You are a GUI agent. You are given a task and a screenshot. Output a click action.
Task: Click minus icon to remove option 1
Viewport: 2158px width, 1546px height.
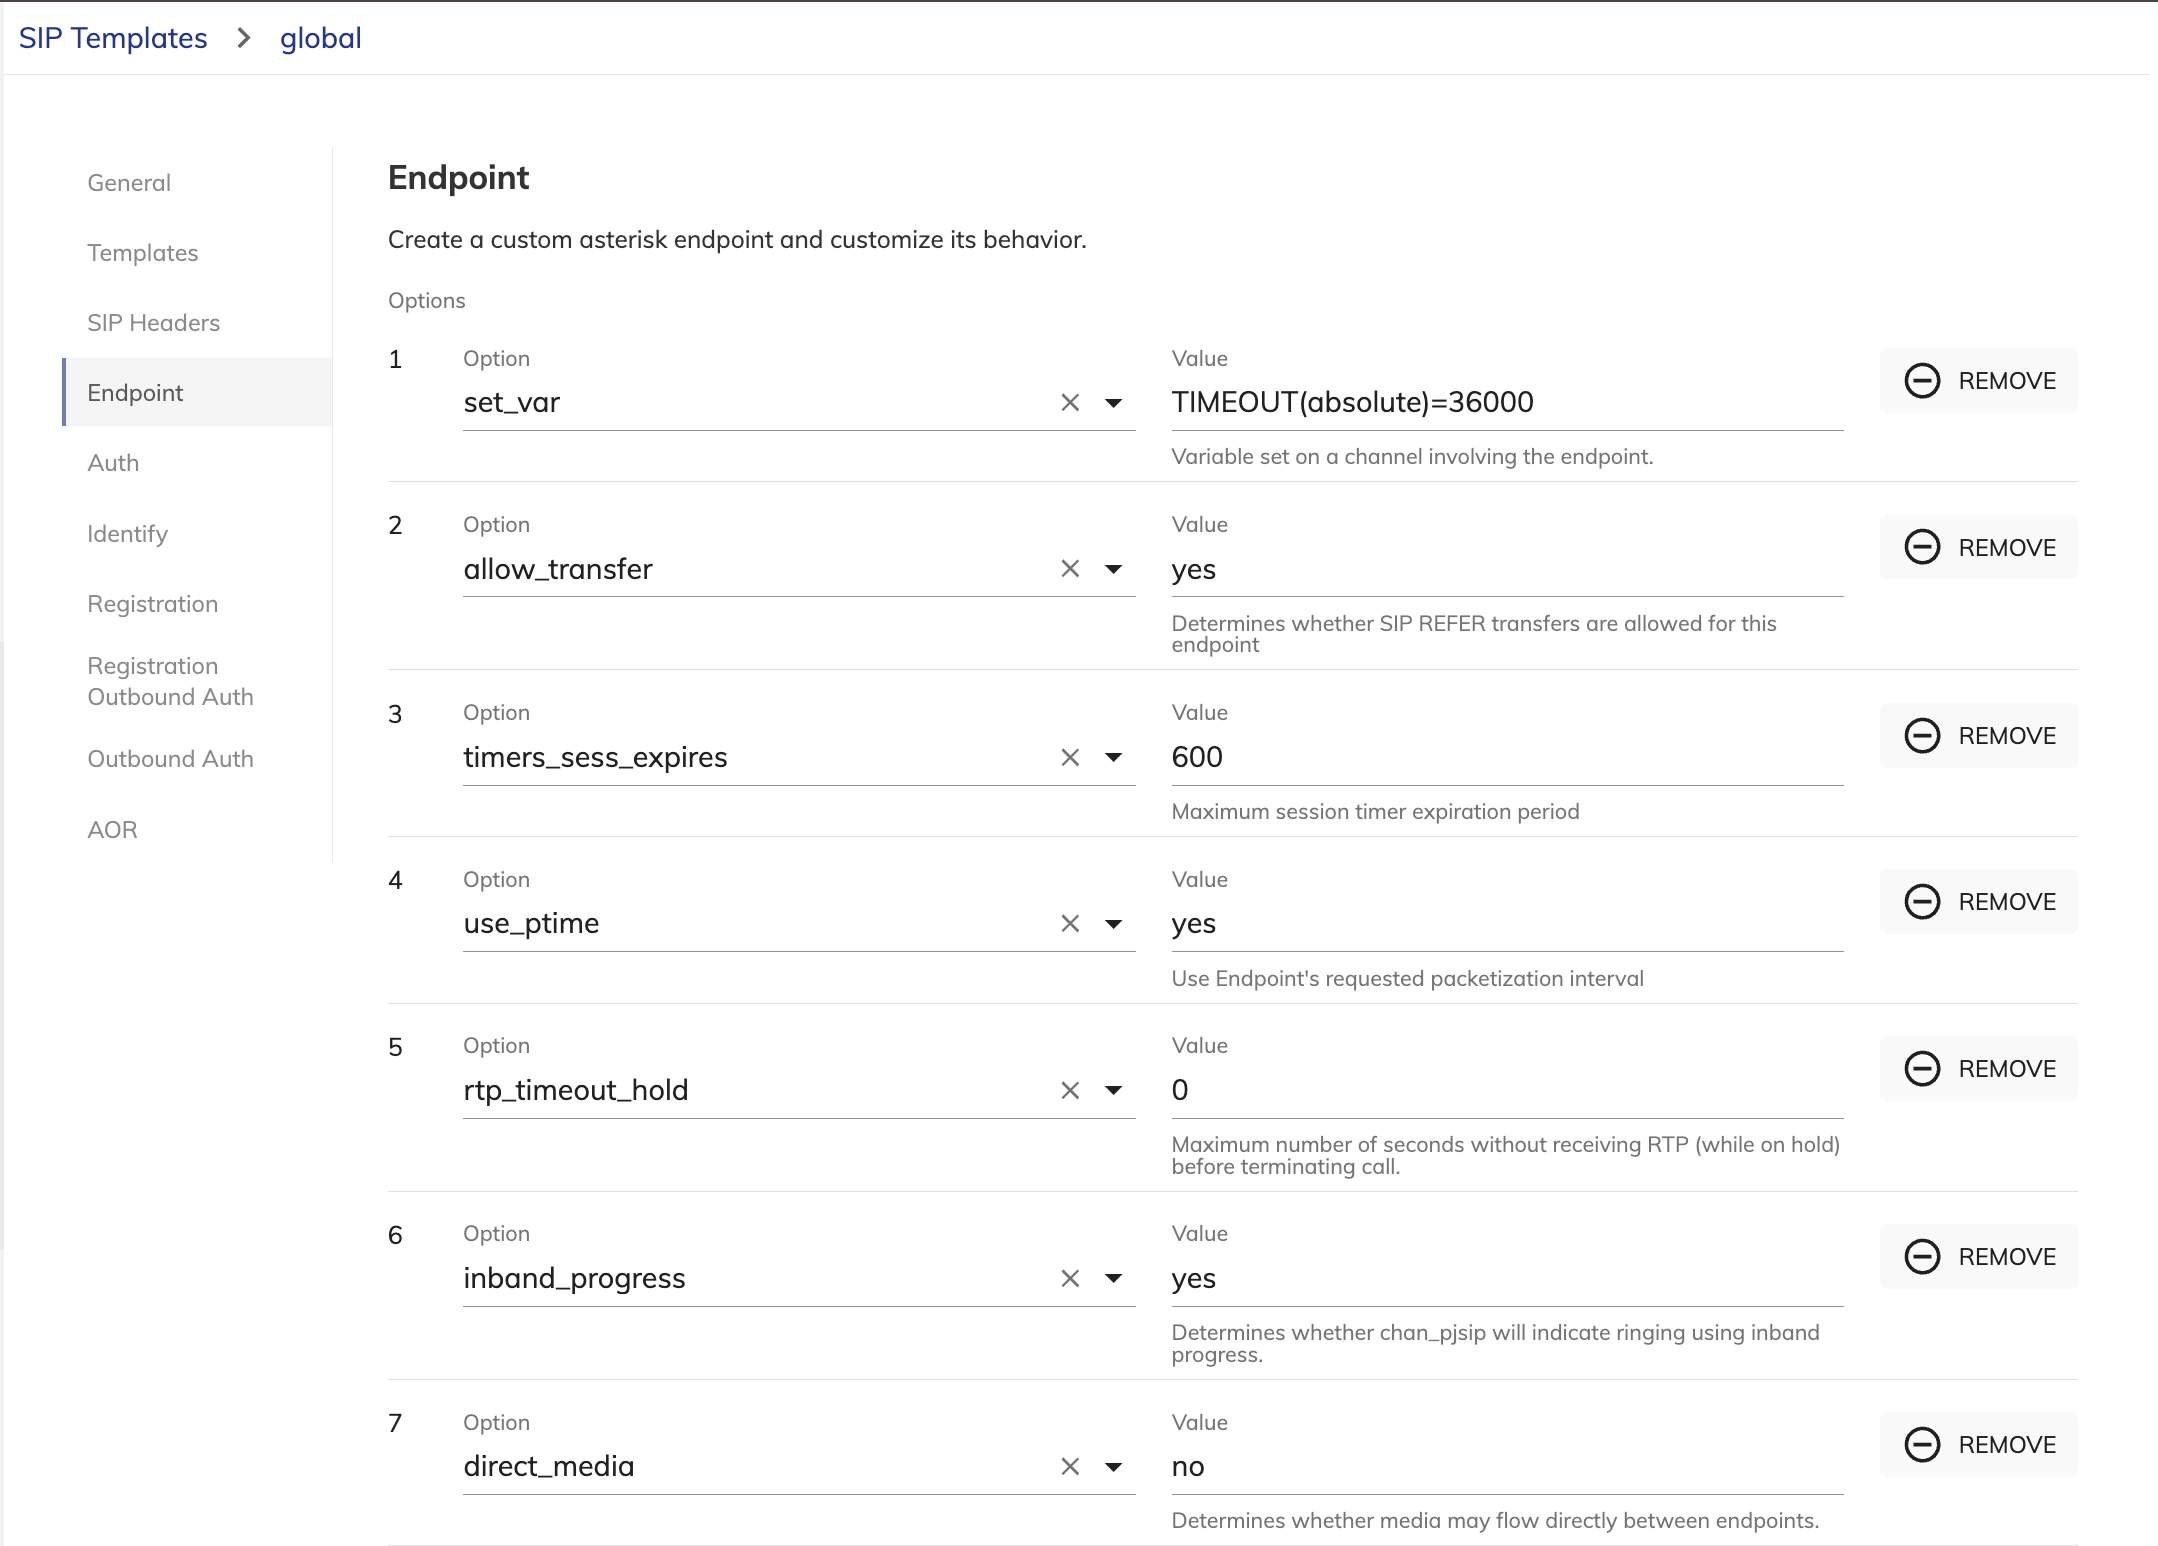1922,381
